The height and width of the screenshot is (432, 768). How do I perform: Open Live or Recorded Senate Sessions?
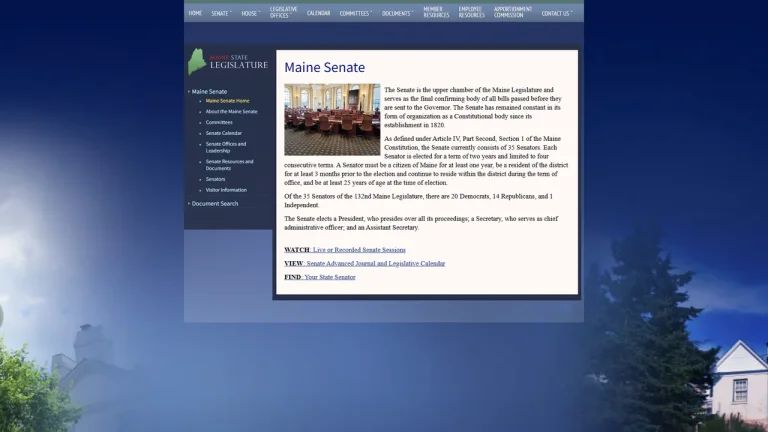[x=359, y=250]
